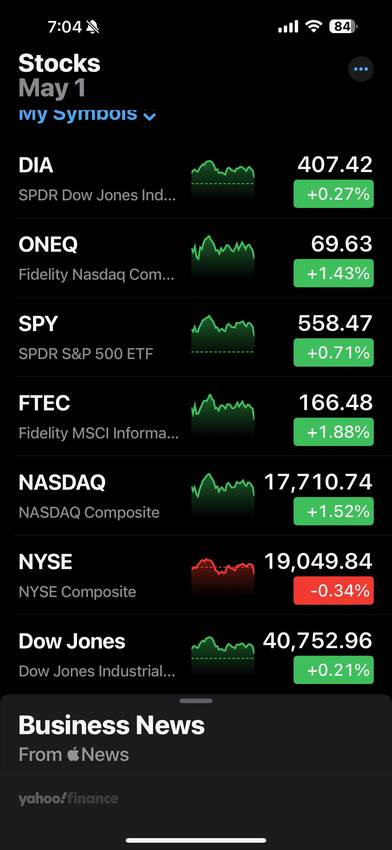Expand the My Symbols watchlist dropdown
Viewport: 392px width, 850px height.
[87, 115]
